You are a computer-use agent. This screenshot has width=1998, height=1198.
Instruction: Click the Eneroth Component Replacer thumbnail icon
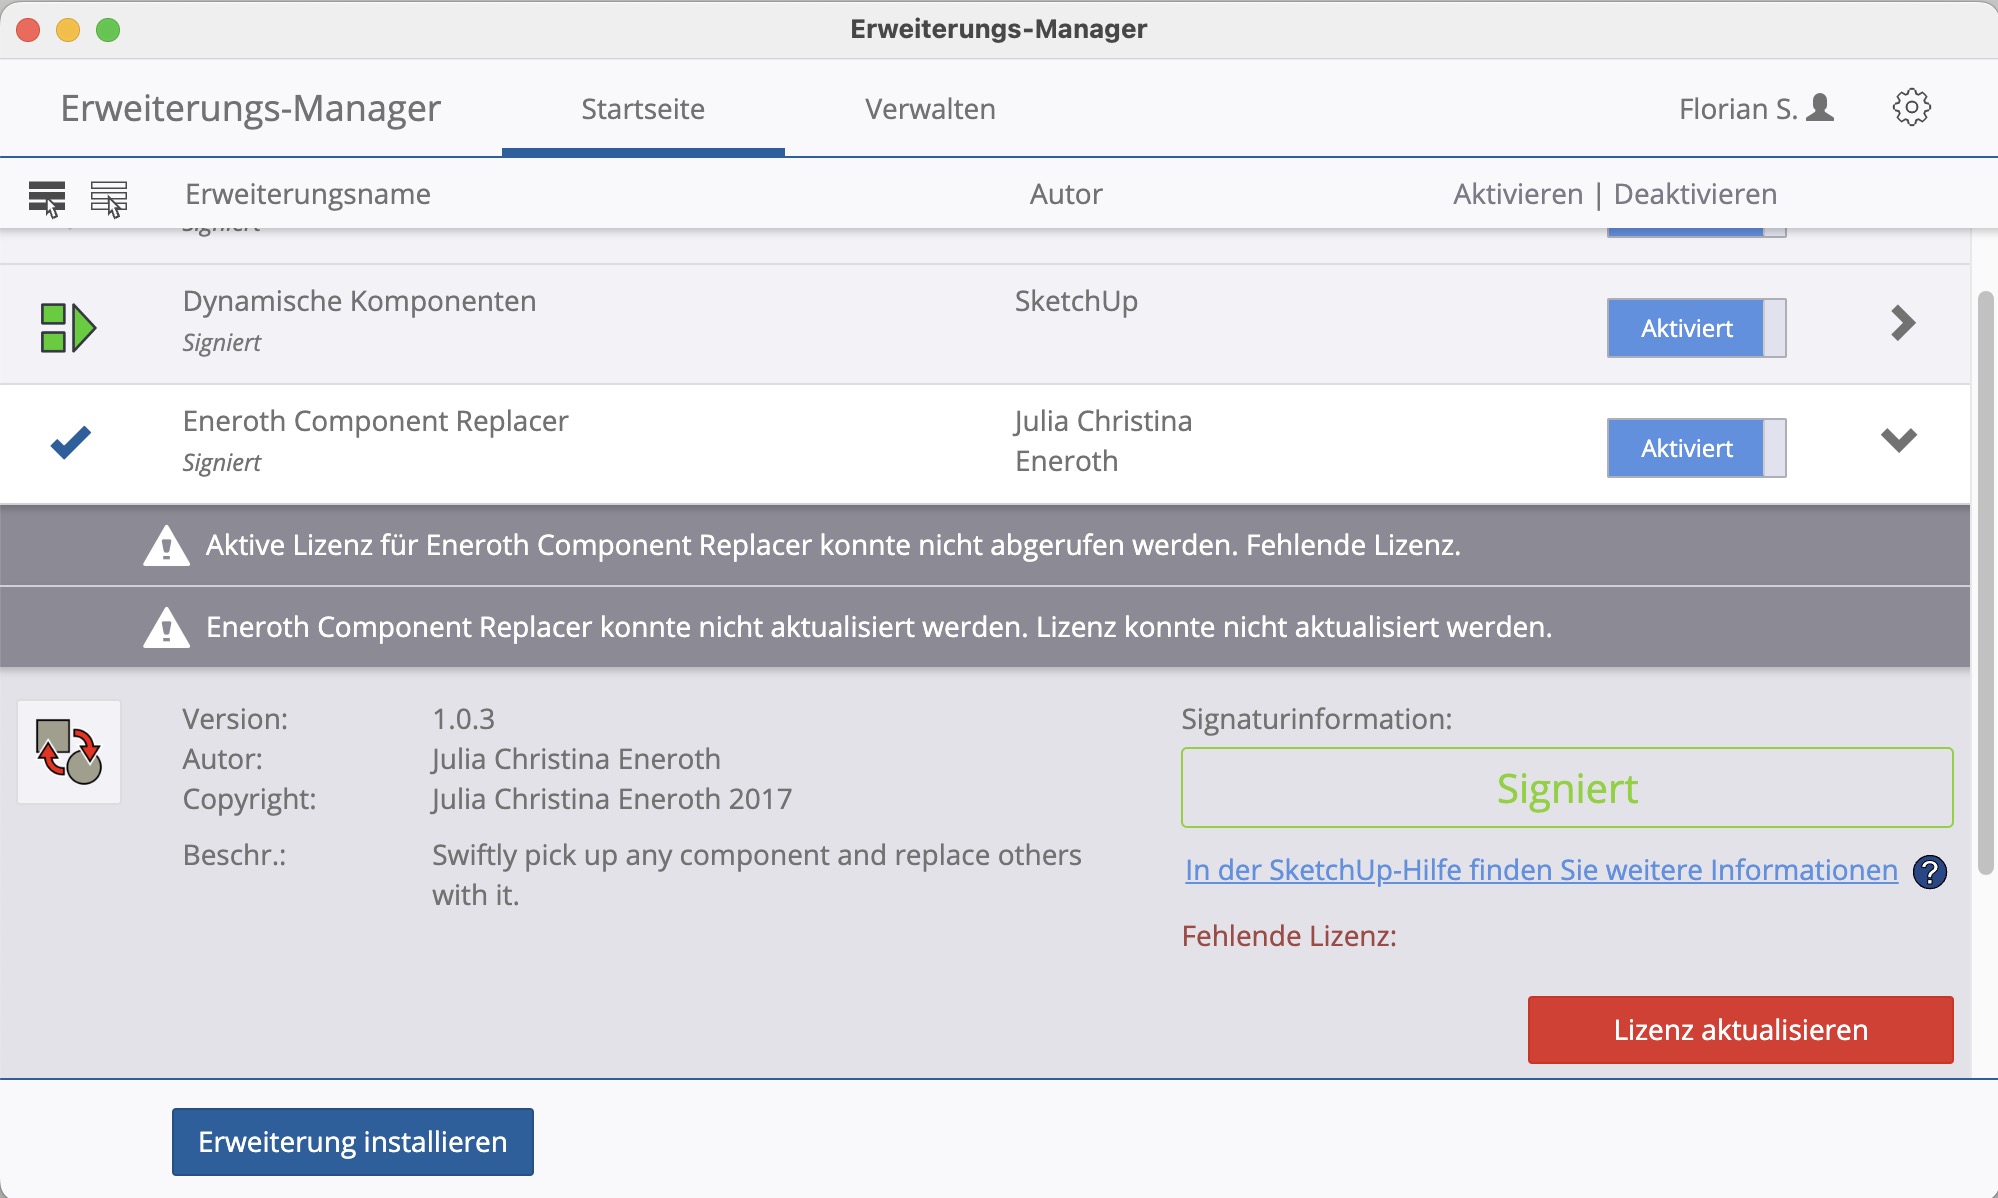[x=69, y=752]
